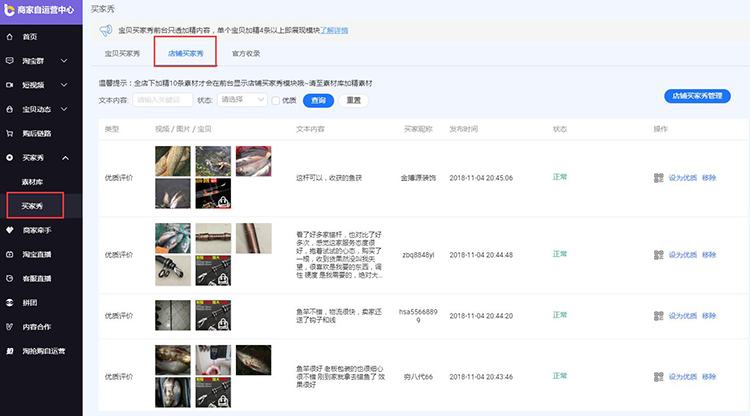Toggle the 优质 checkbox filter
Viewport: 750px width, 416px height.
(x=276, y=100)
